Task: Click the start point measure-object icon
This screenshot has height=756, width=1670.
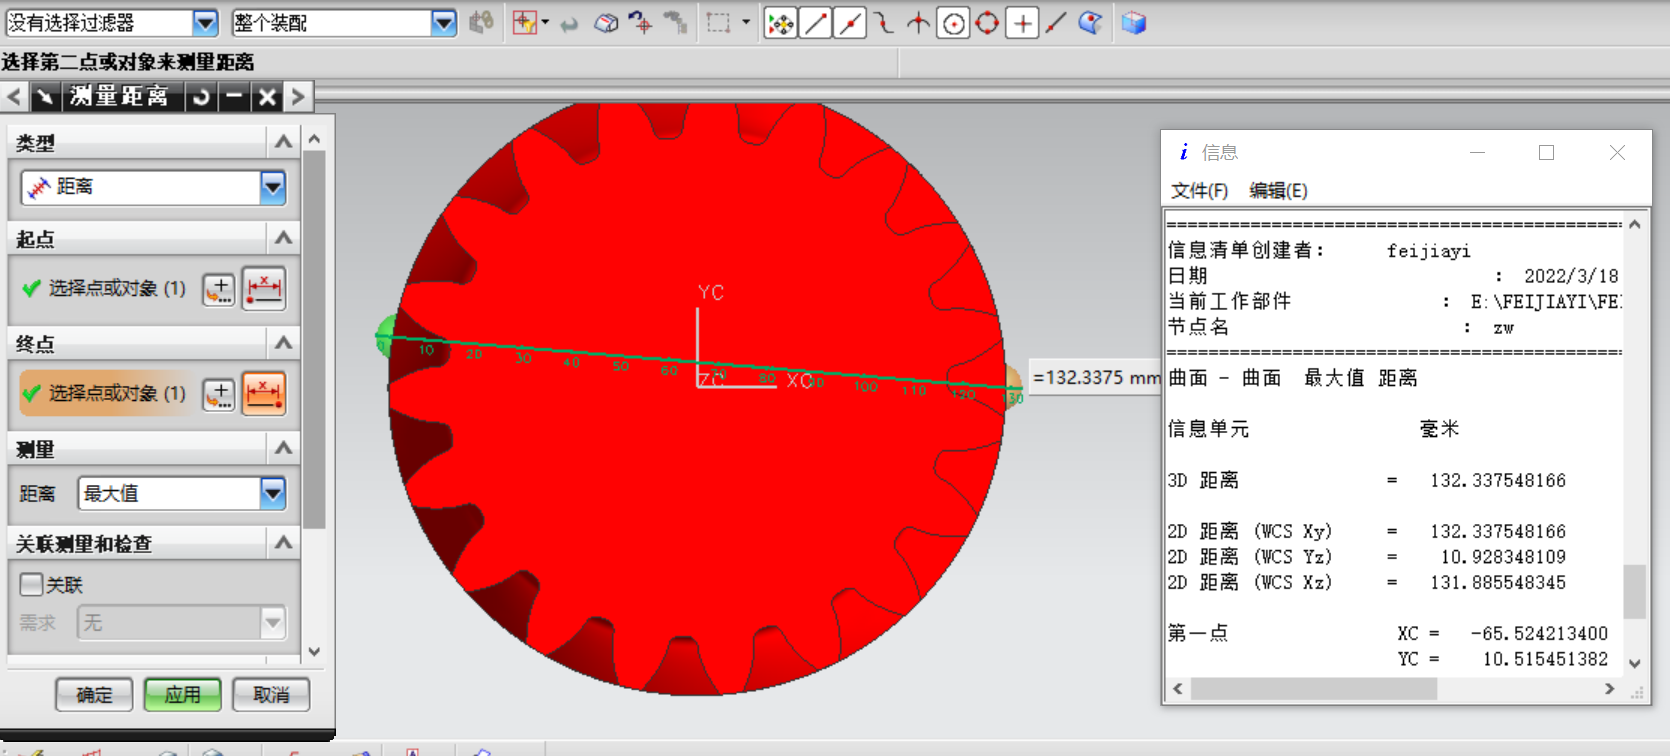Action: (264, 289)
